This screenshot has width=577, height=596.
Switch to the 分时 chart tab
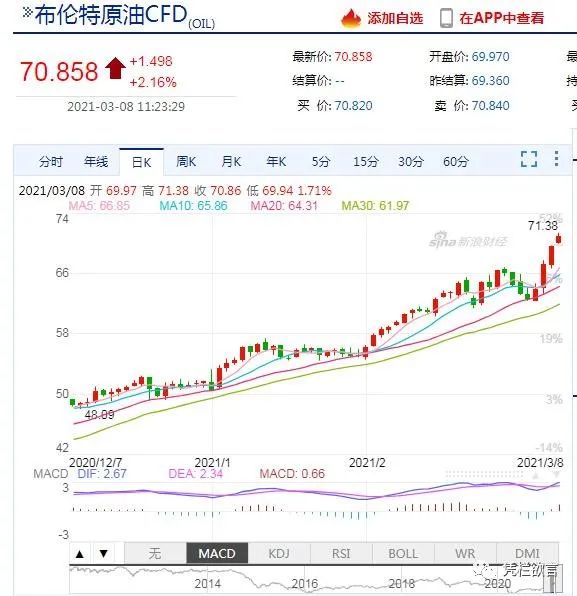[x=51, y=162]
